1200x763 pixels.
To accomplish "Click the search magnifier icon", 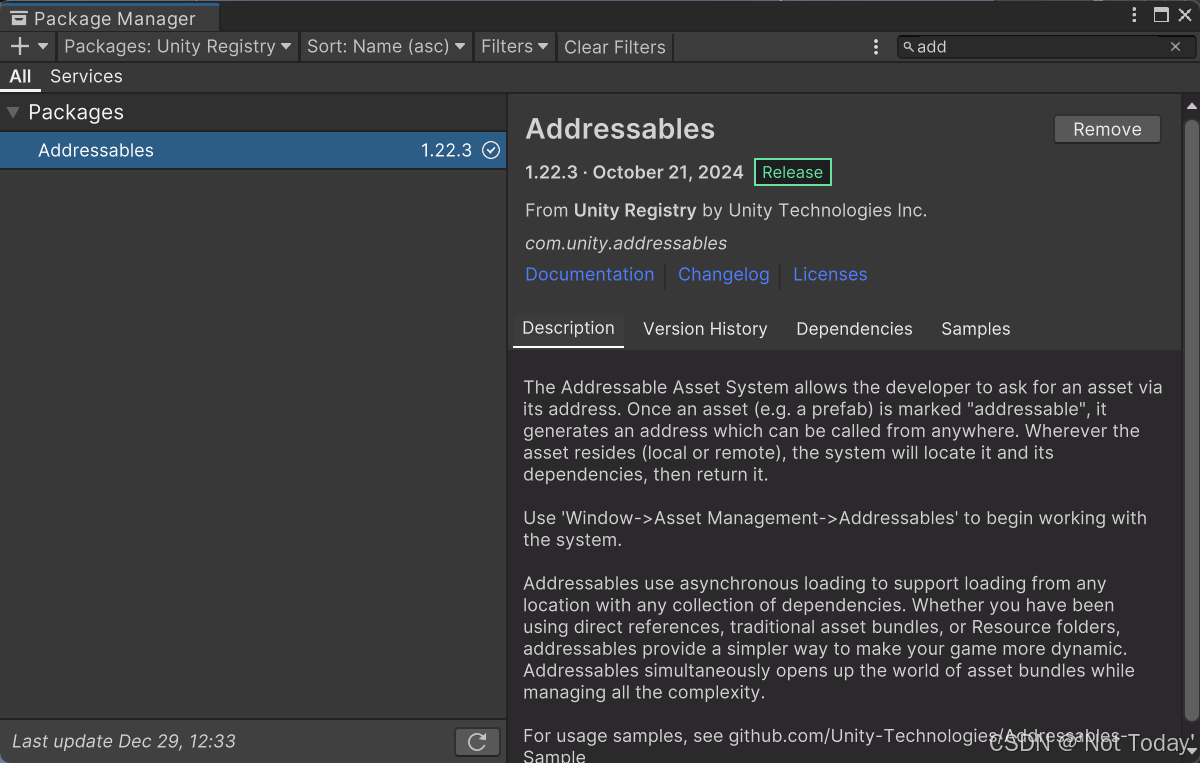I will [x=908, y=46].
